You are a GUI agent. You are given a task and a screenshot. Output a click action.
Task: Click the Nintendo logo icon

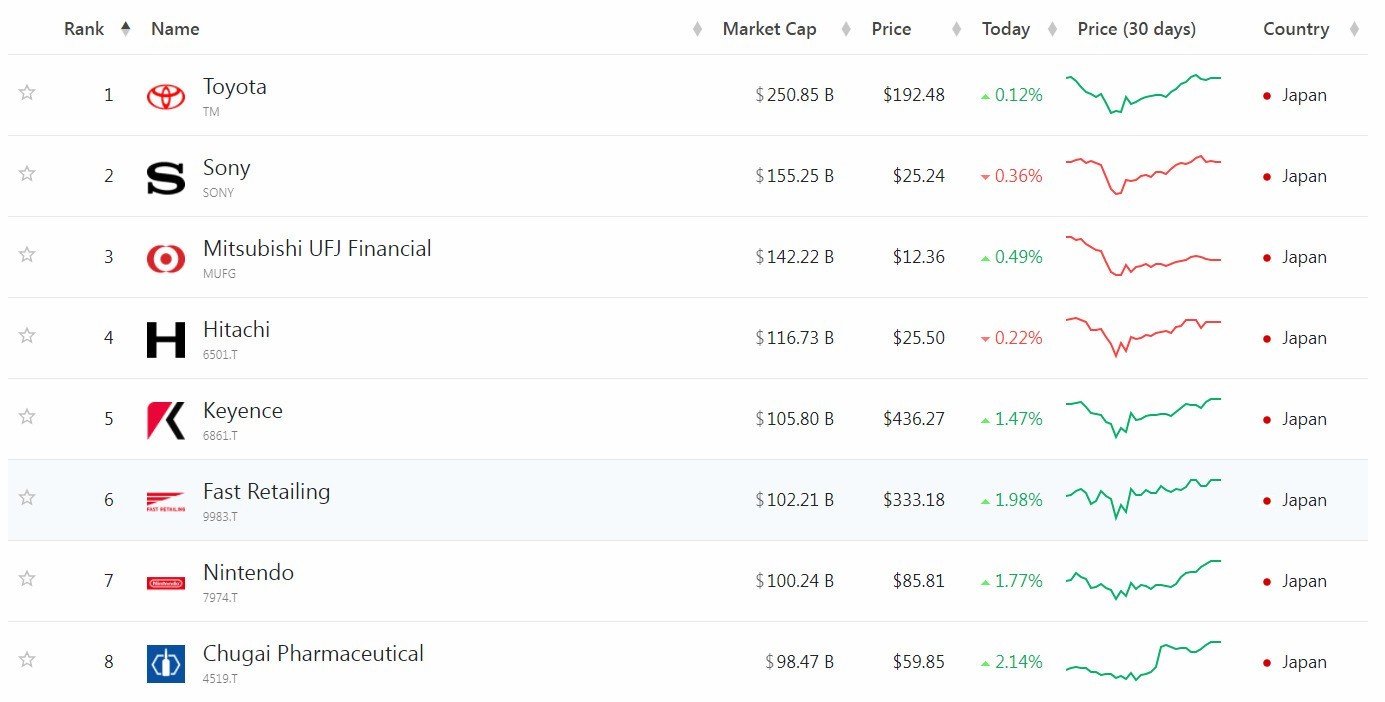(166, 582)
